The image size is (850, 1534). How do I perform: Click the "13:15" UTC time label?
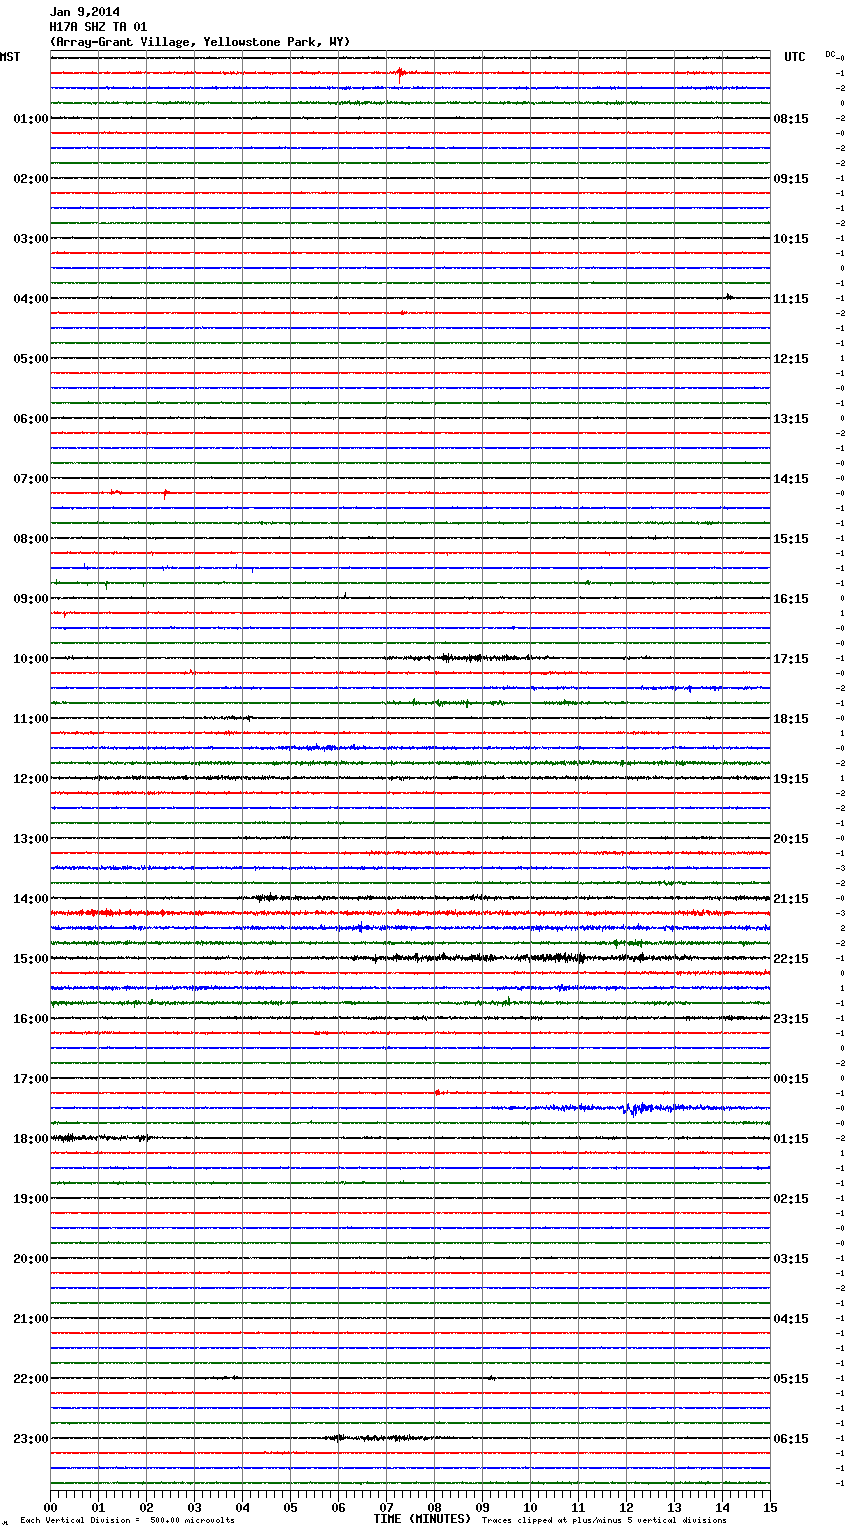[x=791, y=419]
